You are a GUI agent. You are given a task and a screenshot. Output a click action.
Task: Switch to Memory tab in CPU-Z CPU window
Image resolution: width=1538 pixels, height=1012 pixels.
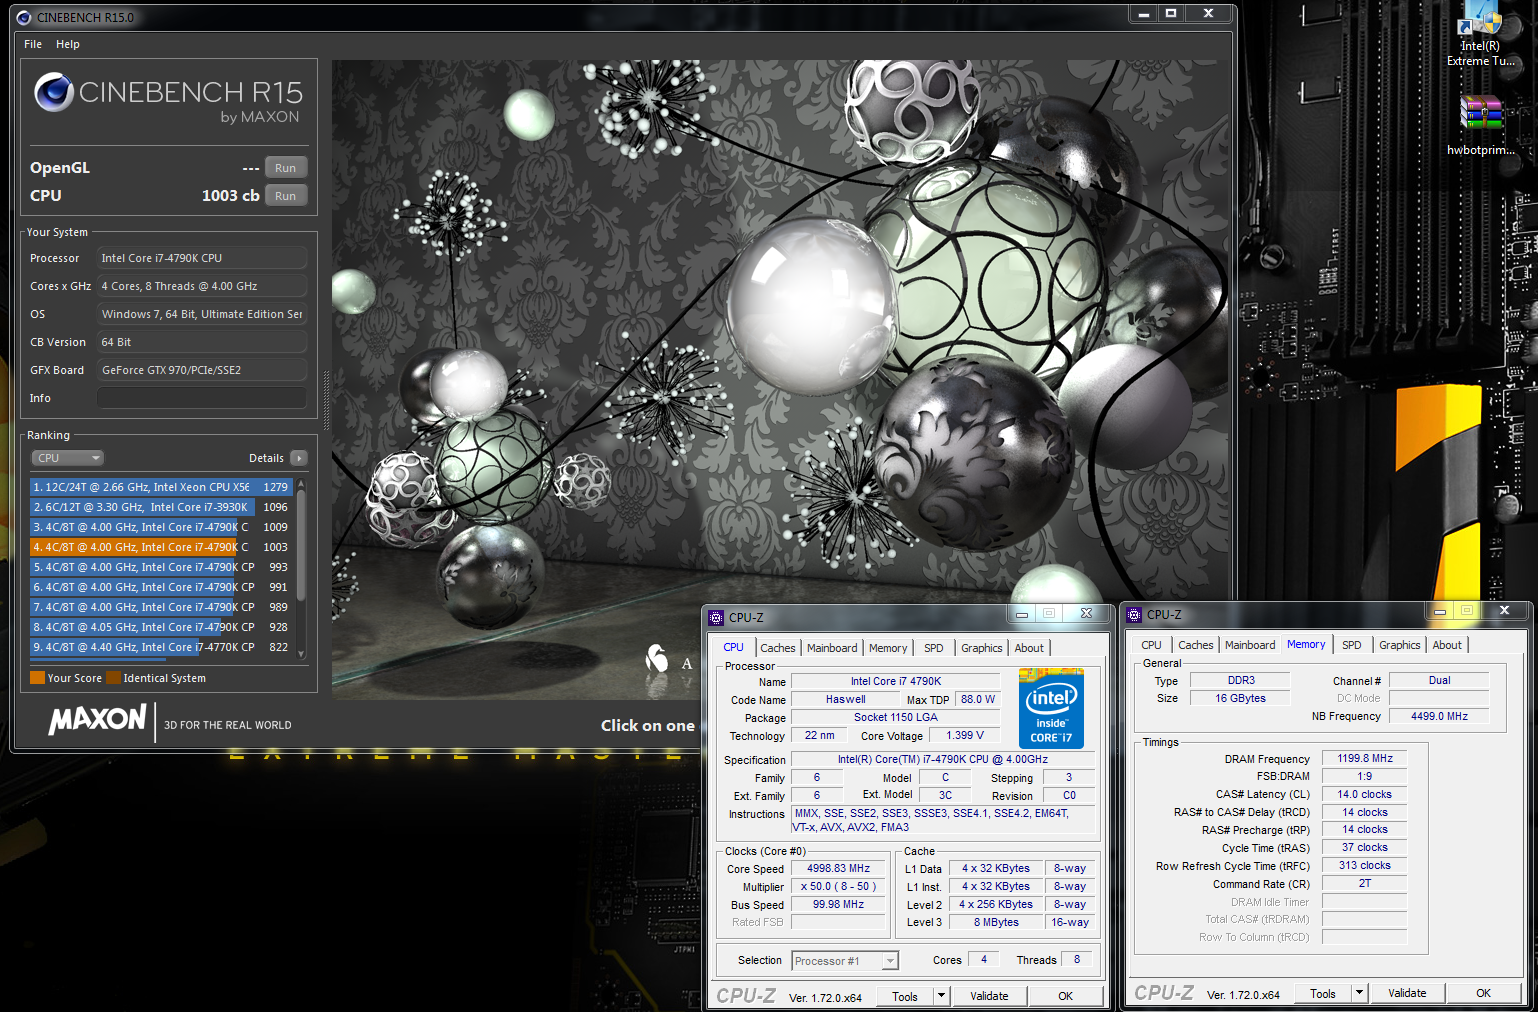pos(888,648)
